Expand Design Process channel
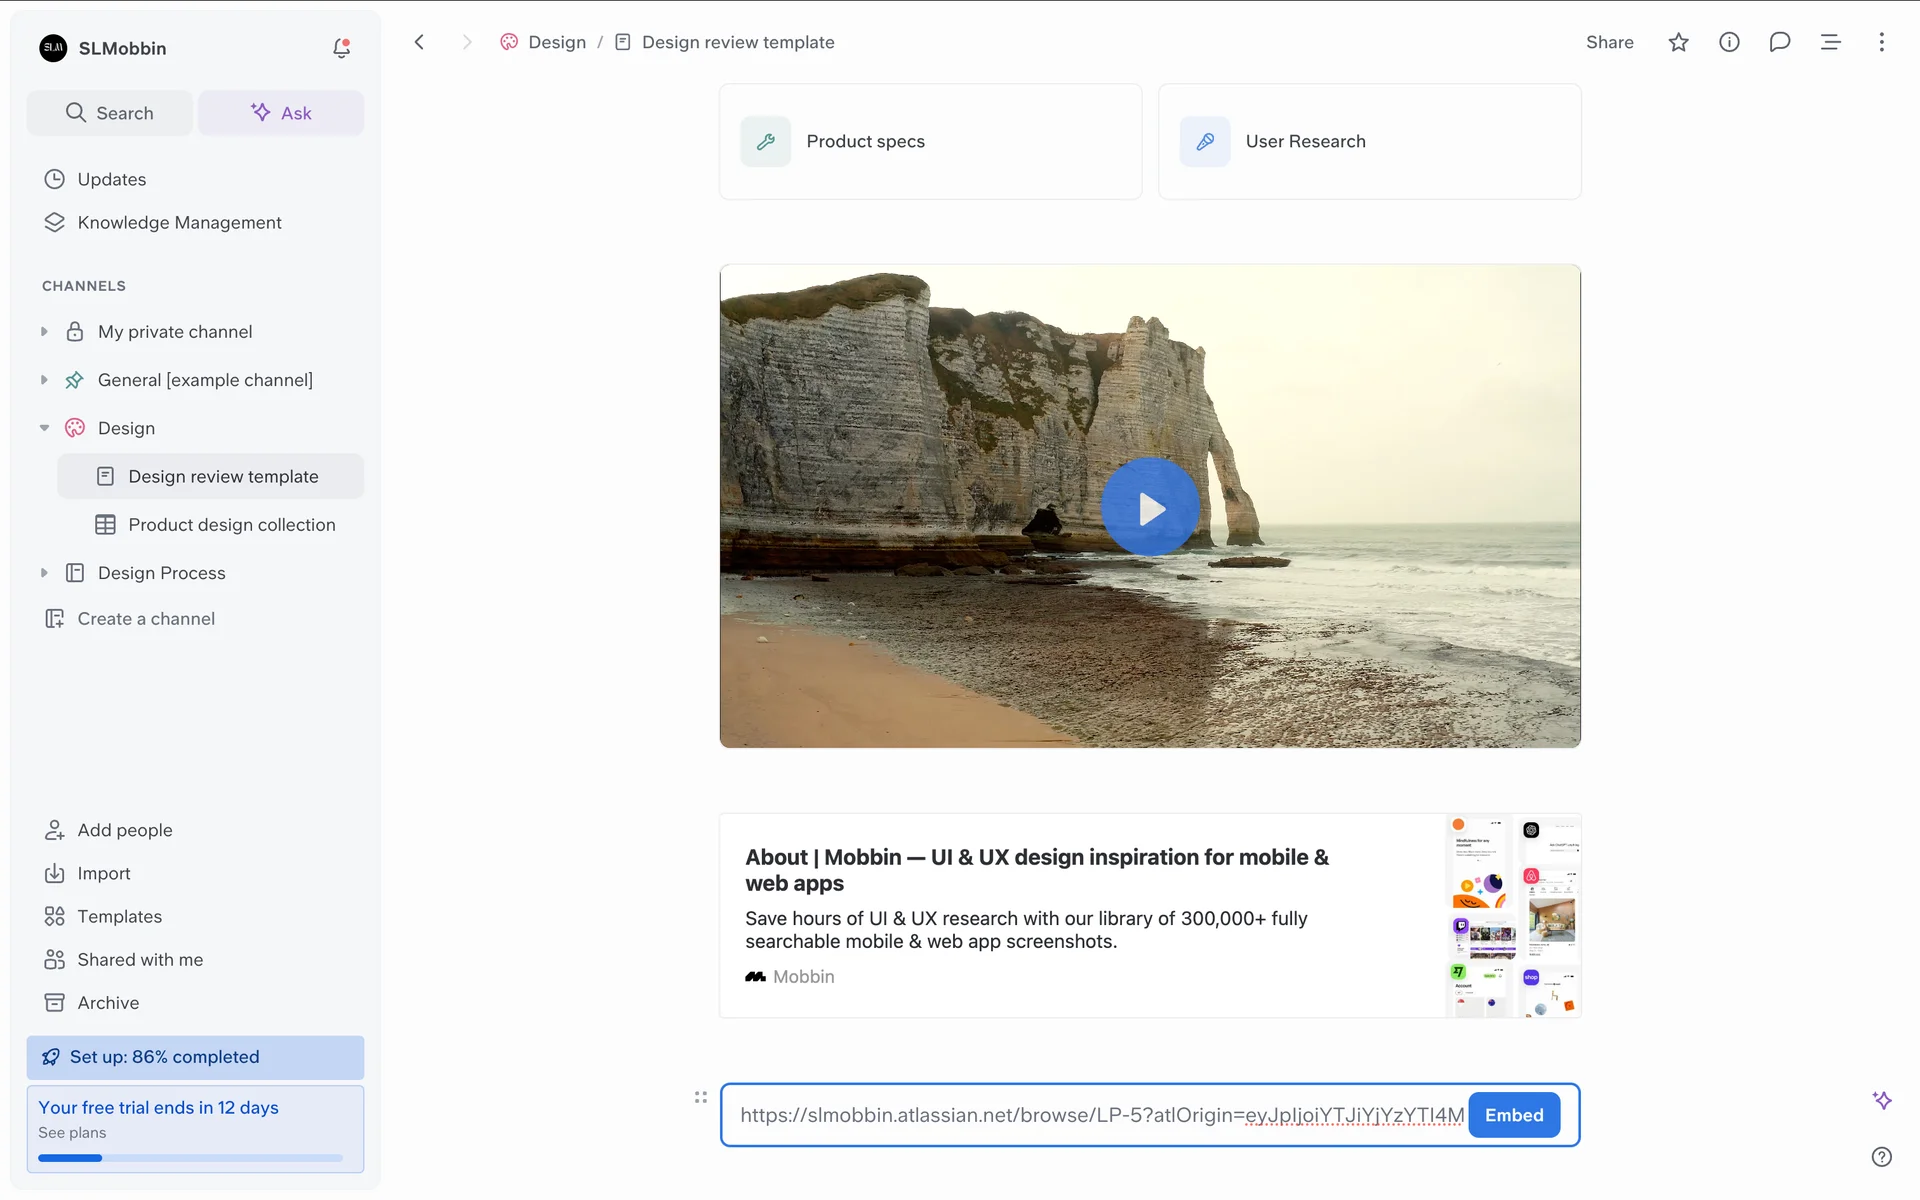Screen dimensions: 1920x1200 (44, 573)
